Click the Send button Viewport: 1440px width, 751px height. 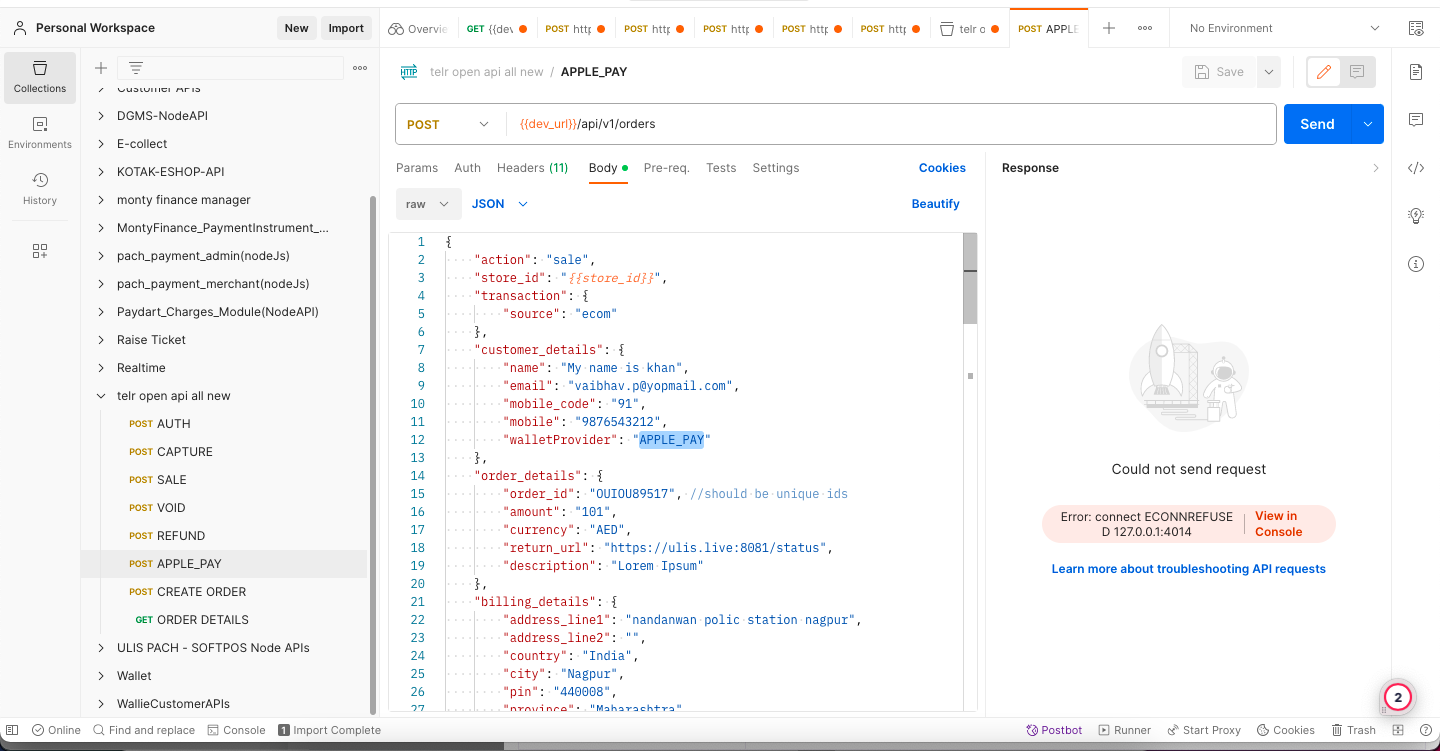1317,124
